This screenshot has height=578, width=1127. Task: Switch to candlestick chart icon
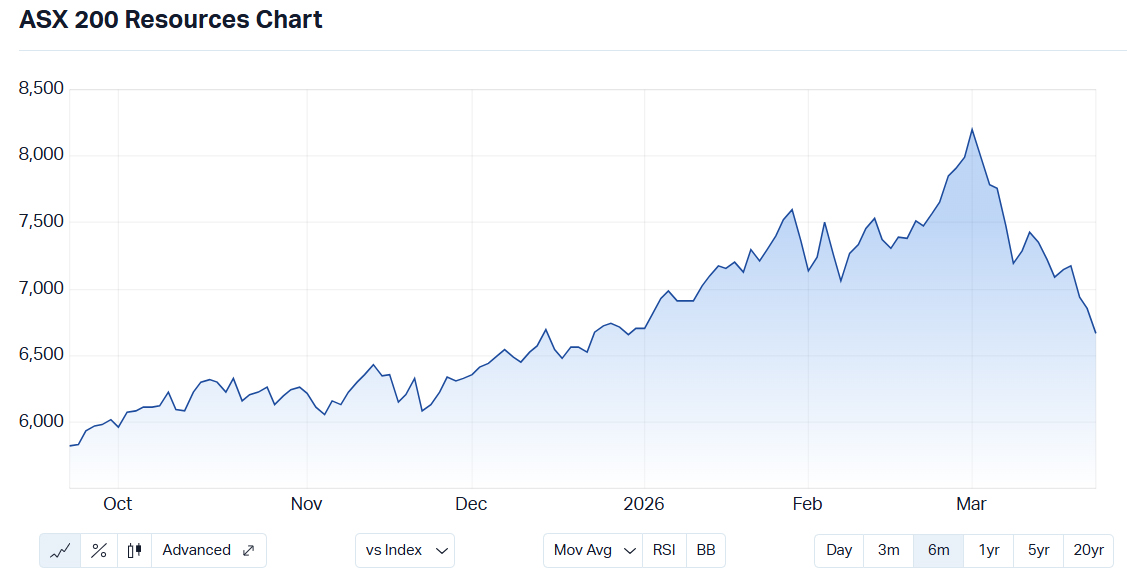pyautogui.click(x=135, y=550)
